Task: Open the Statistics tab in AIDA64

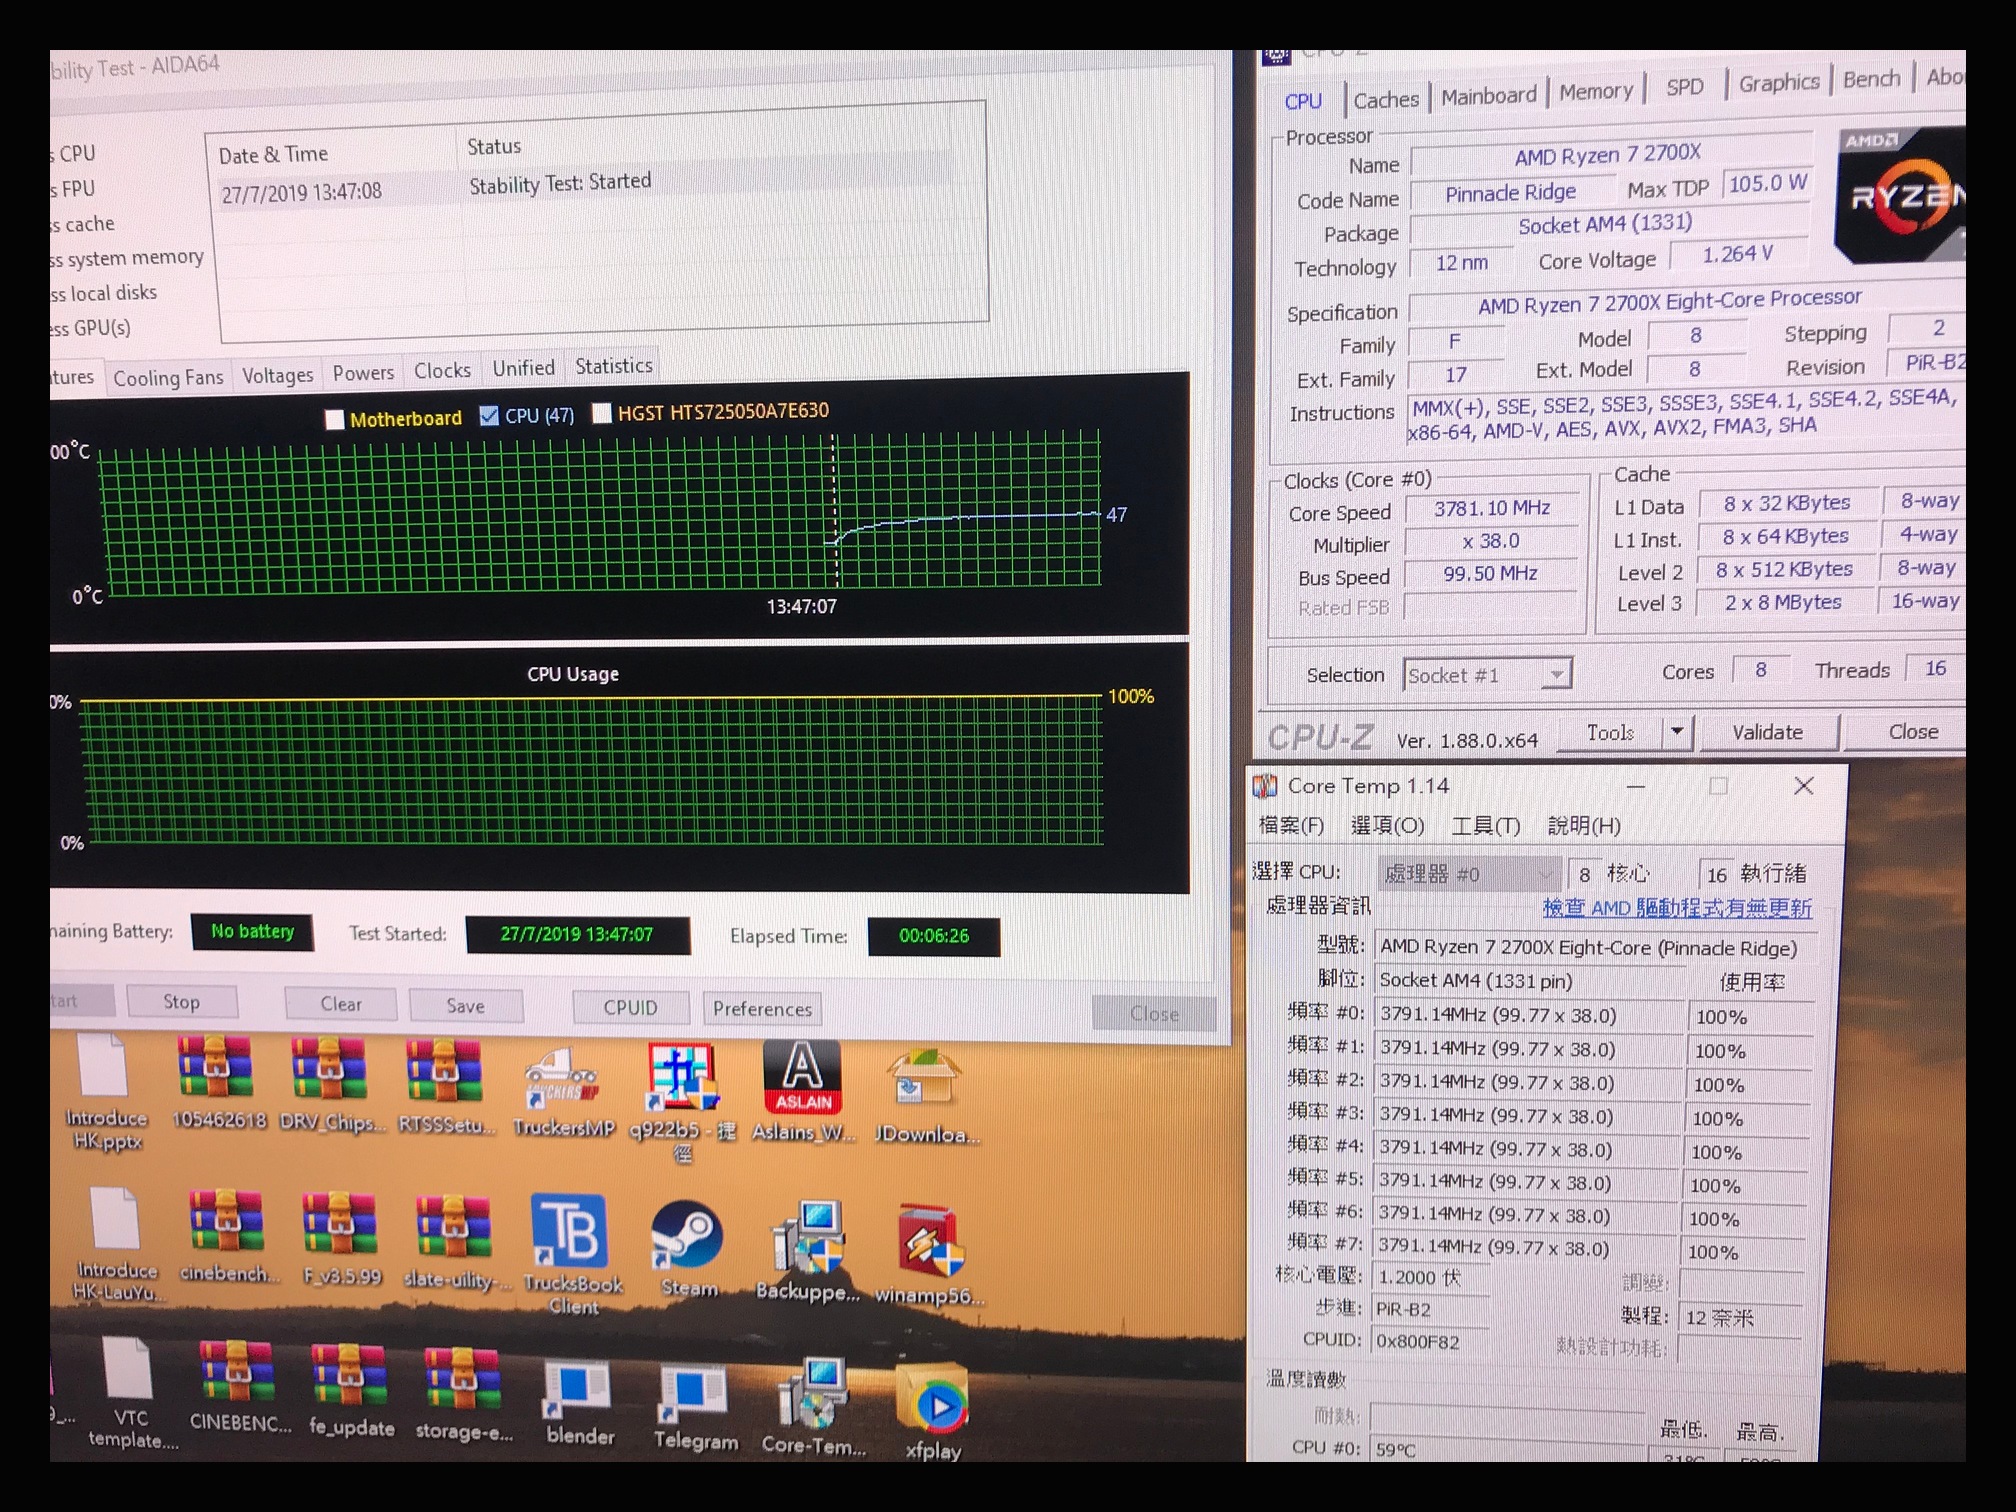Action: [613, 366]
